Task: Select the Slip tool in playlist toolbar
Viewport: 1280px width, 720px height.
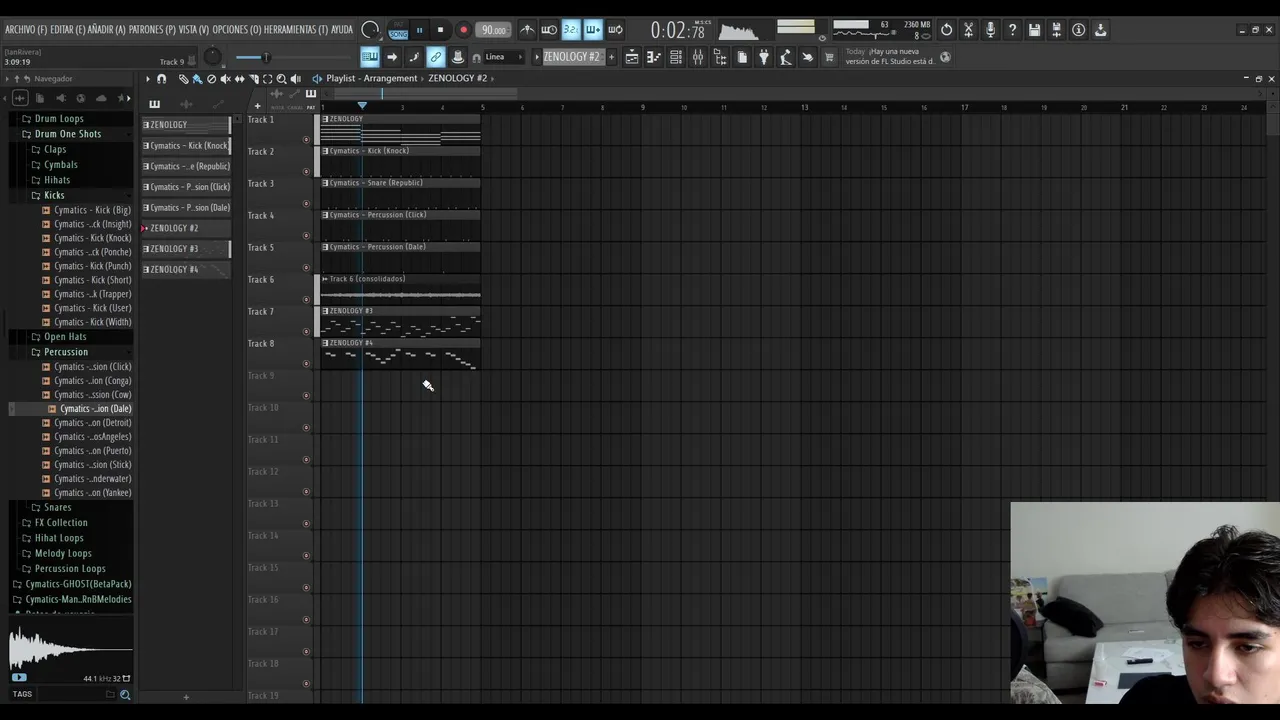Action: (239, 78)
